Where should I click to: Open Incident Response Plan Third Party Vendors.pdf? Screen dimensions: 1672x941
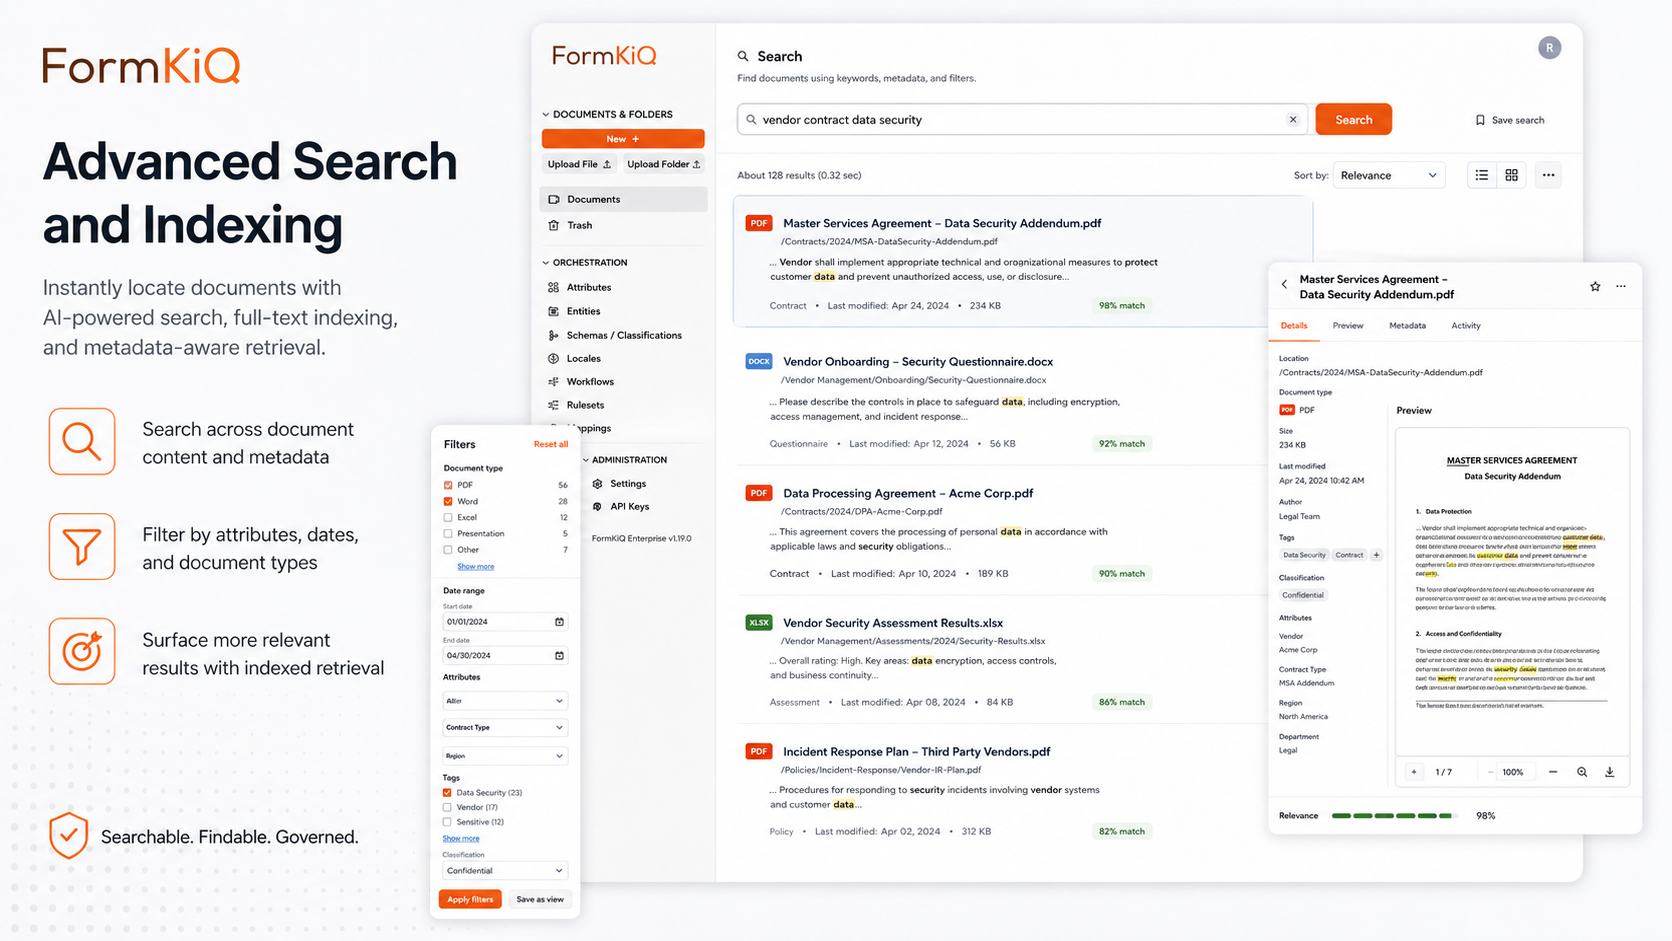[x=916, y=752]
